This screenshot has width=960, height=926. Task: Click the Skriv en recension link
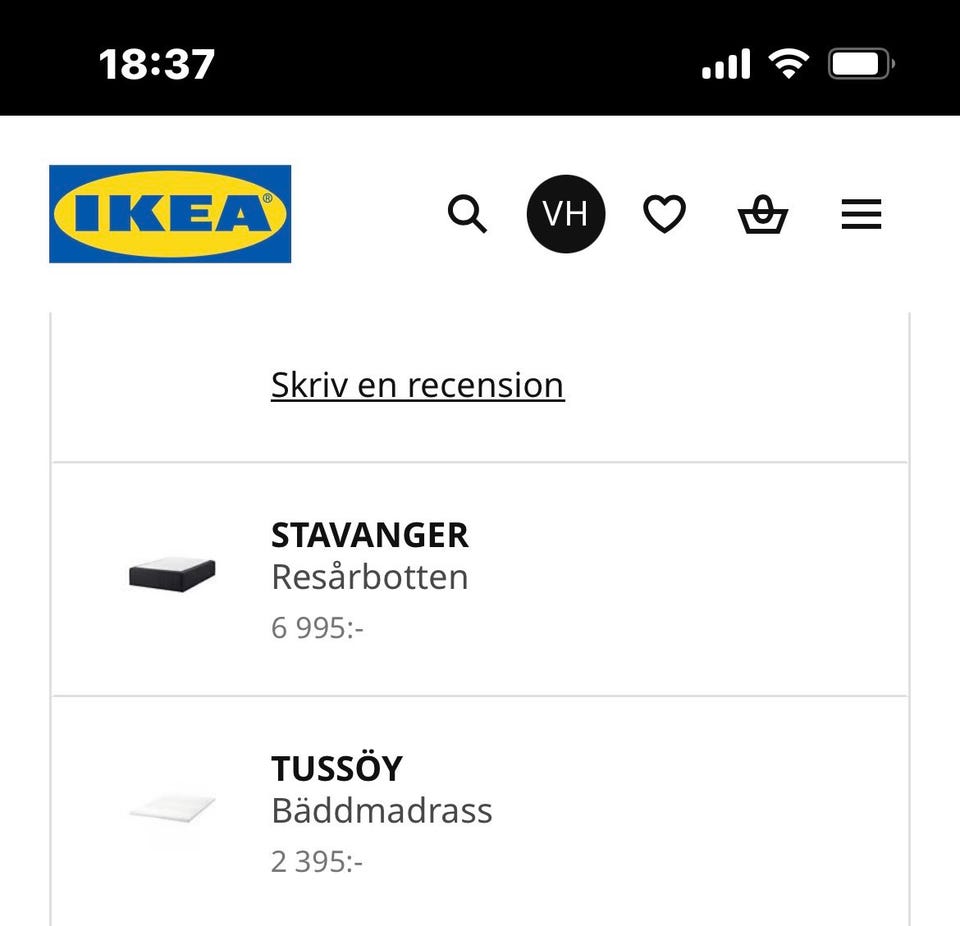click(x=417, y=385)
